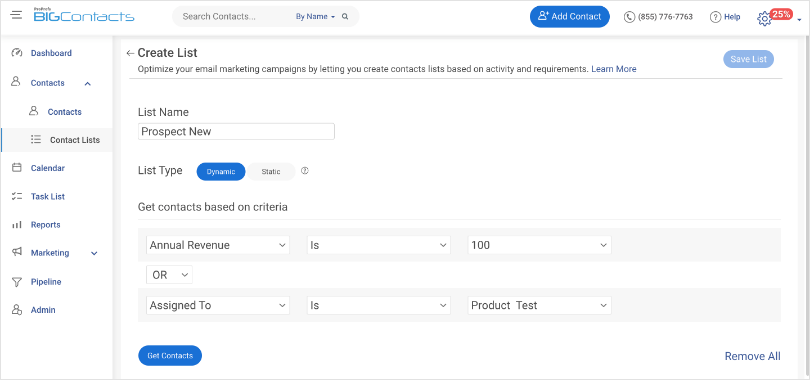Click the Admin users icon

tap(17, 310)
